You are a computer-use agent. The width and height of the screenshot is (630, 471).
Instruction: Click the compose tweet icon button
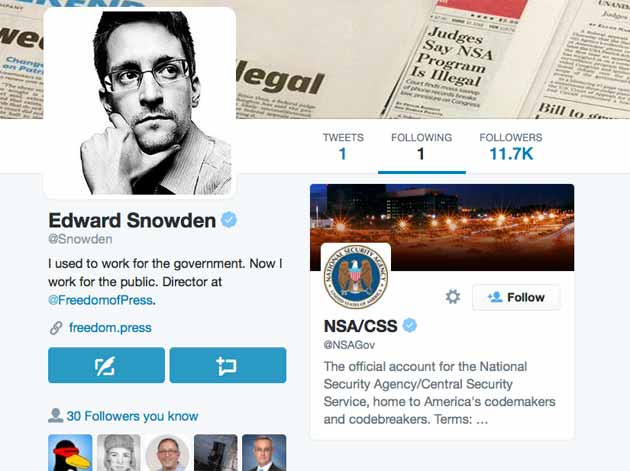pyautogui.click(x=106, y=365)
